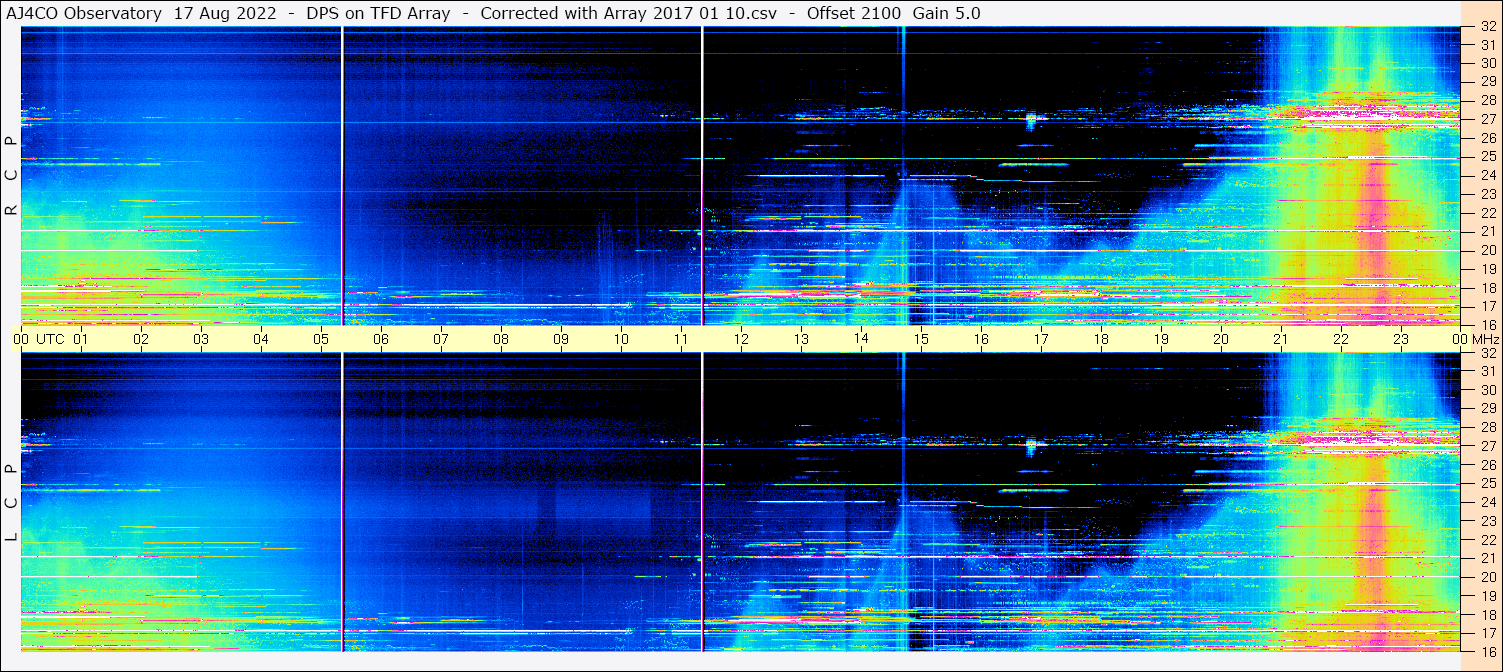Viewport: 1503px width, 672px height.
Task: Select the 15 hour marker on time axis
Action: (x=921, y=339)
